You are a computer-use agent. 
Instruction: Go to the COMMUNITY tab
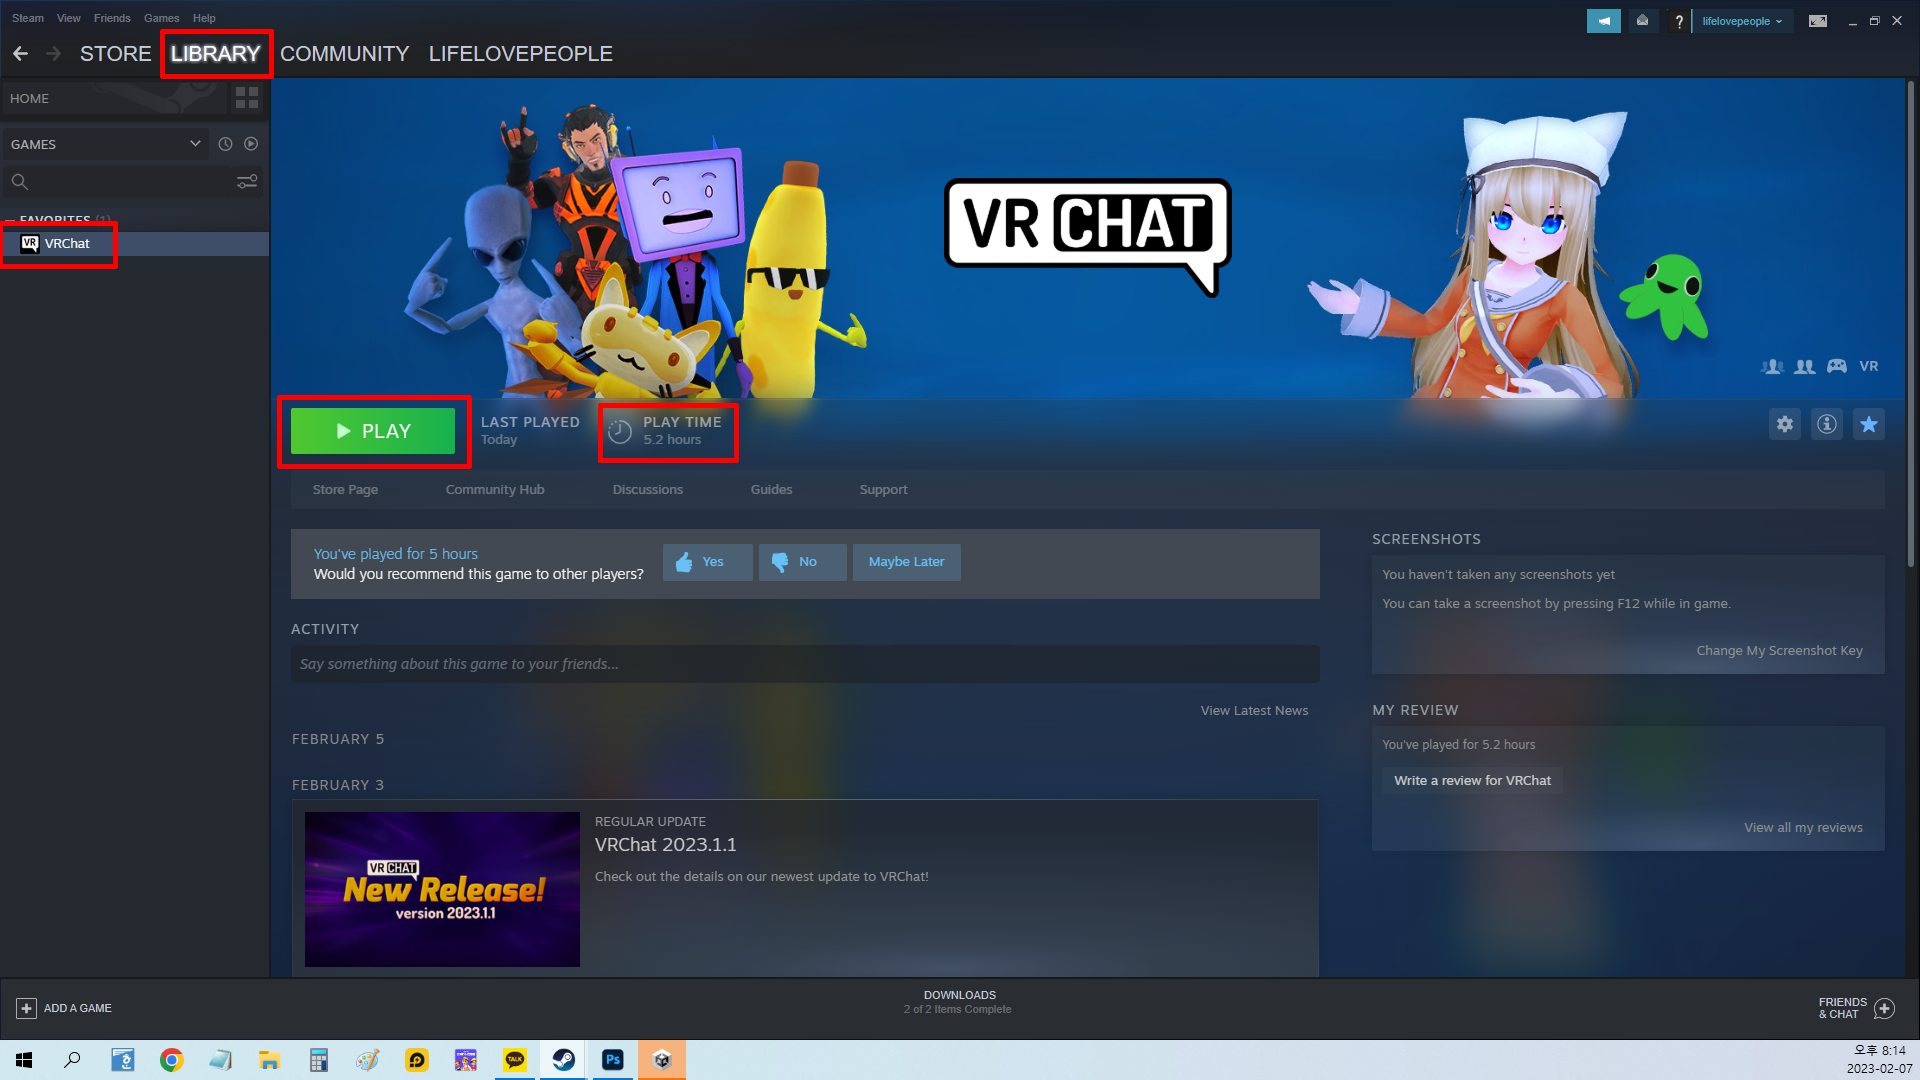click(345, 54)
